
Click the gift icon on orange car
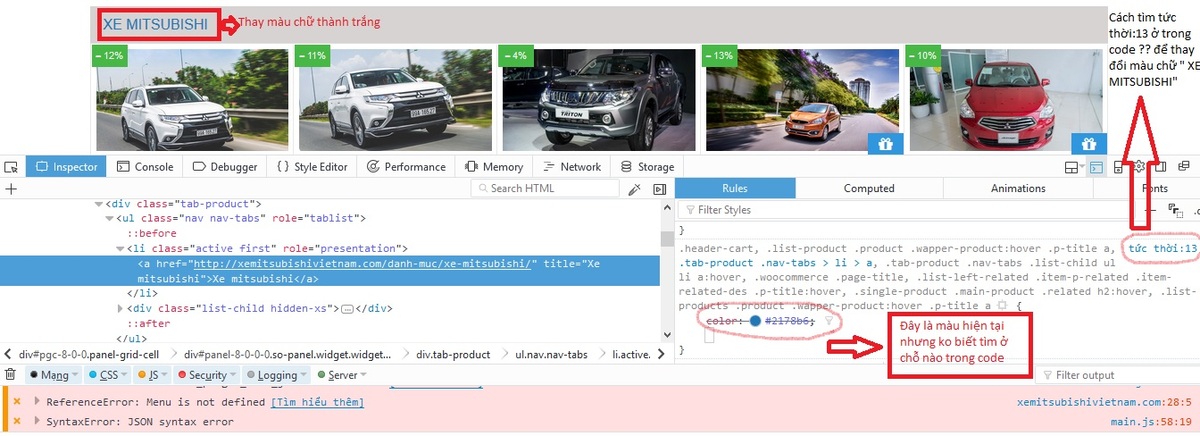coord(885,144)
